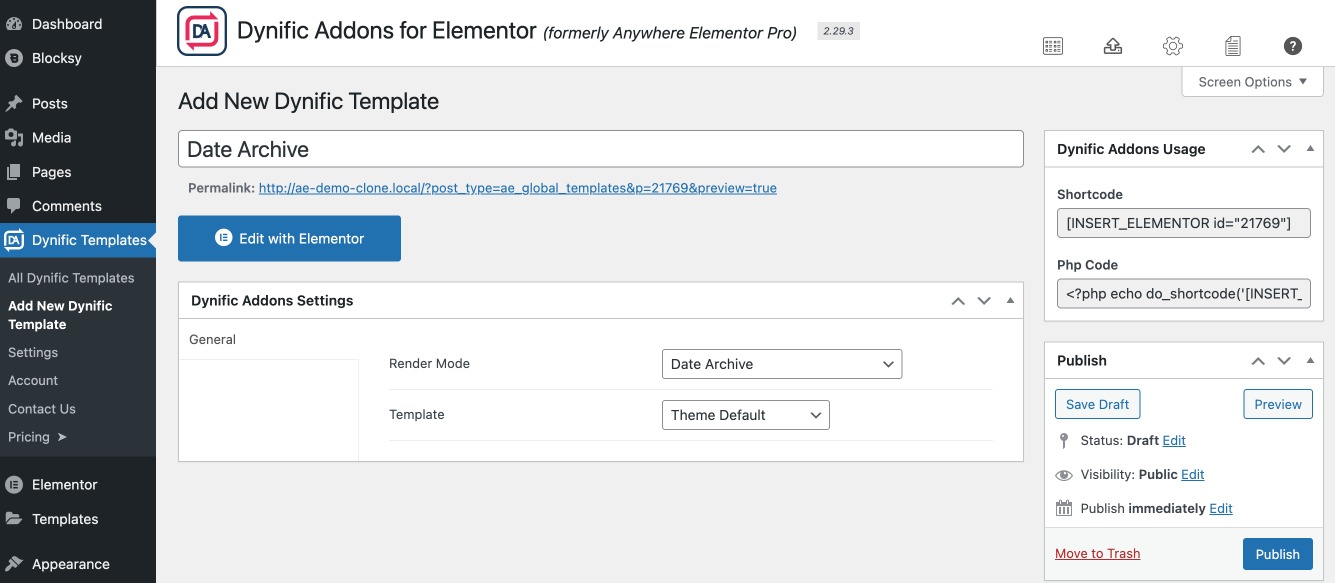1335x583 pixels.
Task: Click the Preview button
Action: (x=1278, y=404)
